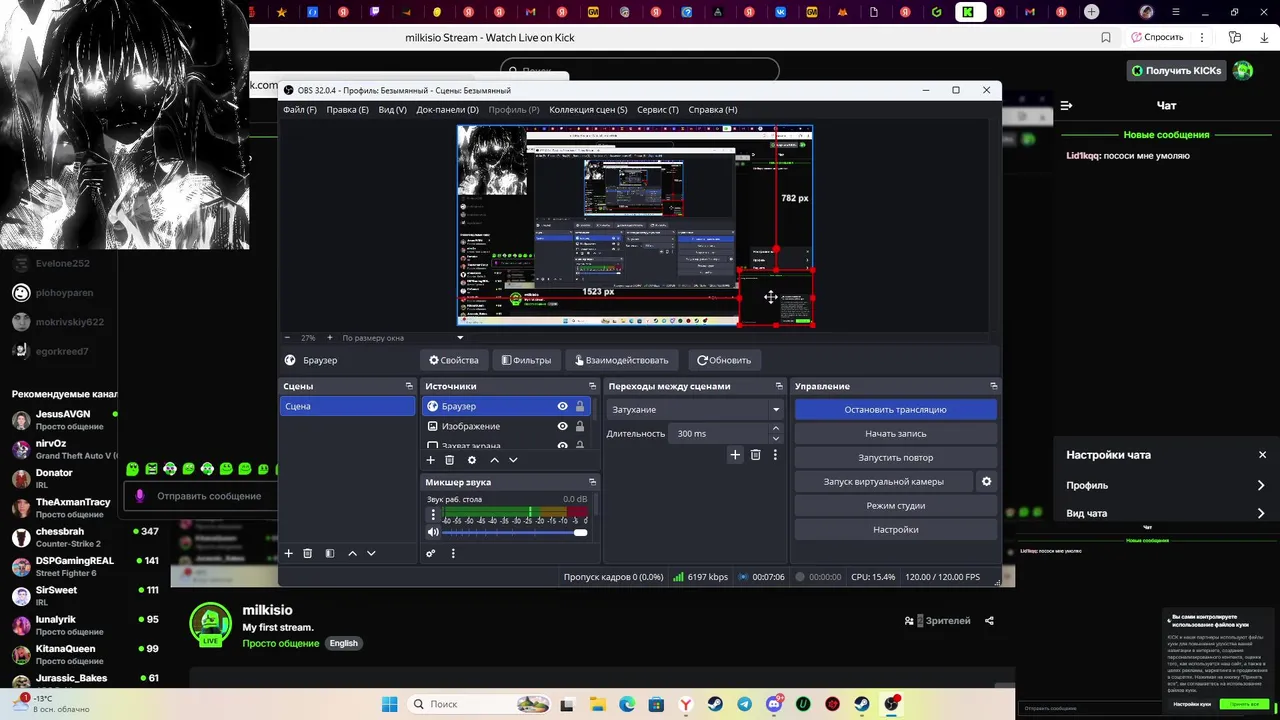
Task: Add a scene transition with plus icon
Action: (735, 455)
